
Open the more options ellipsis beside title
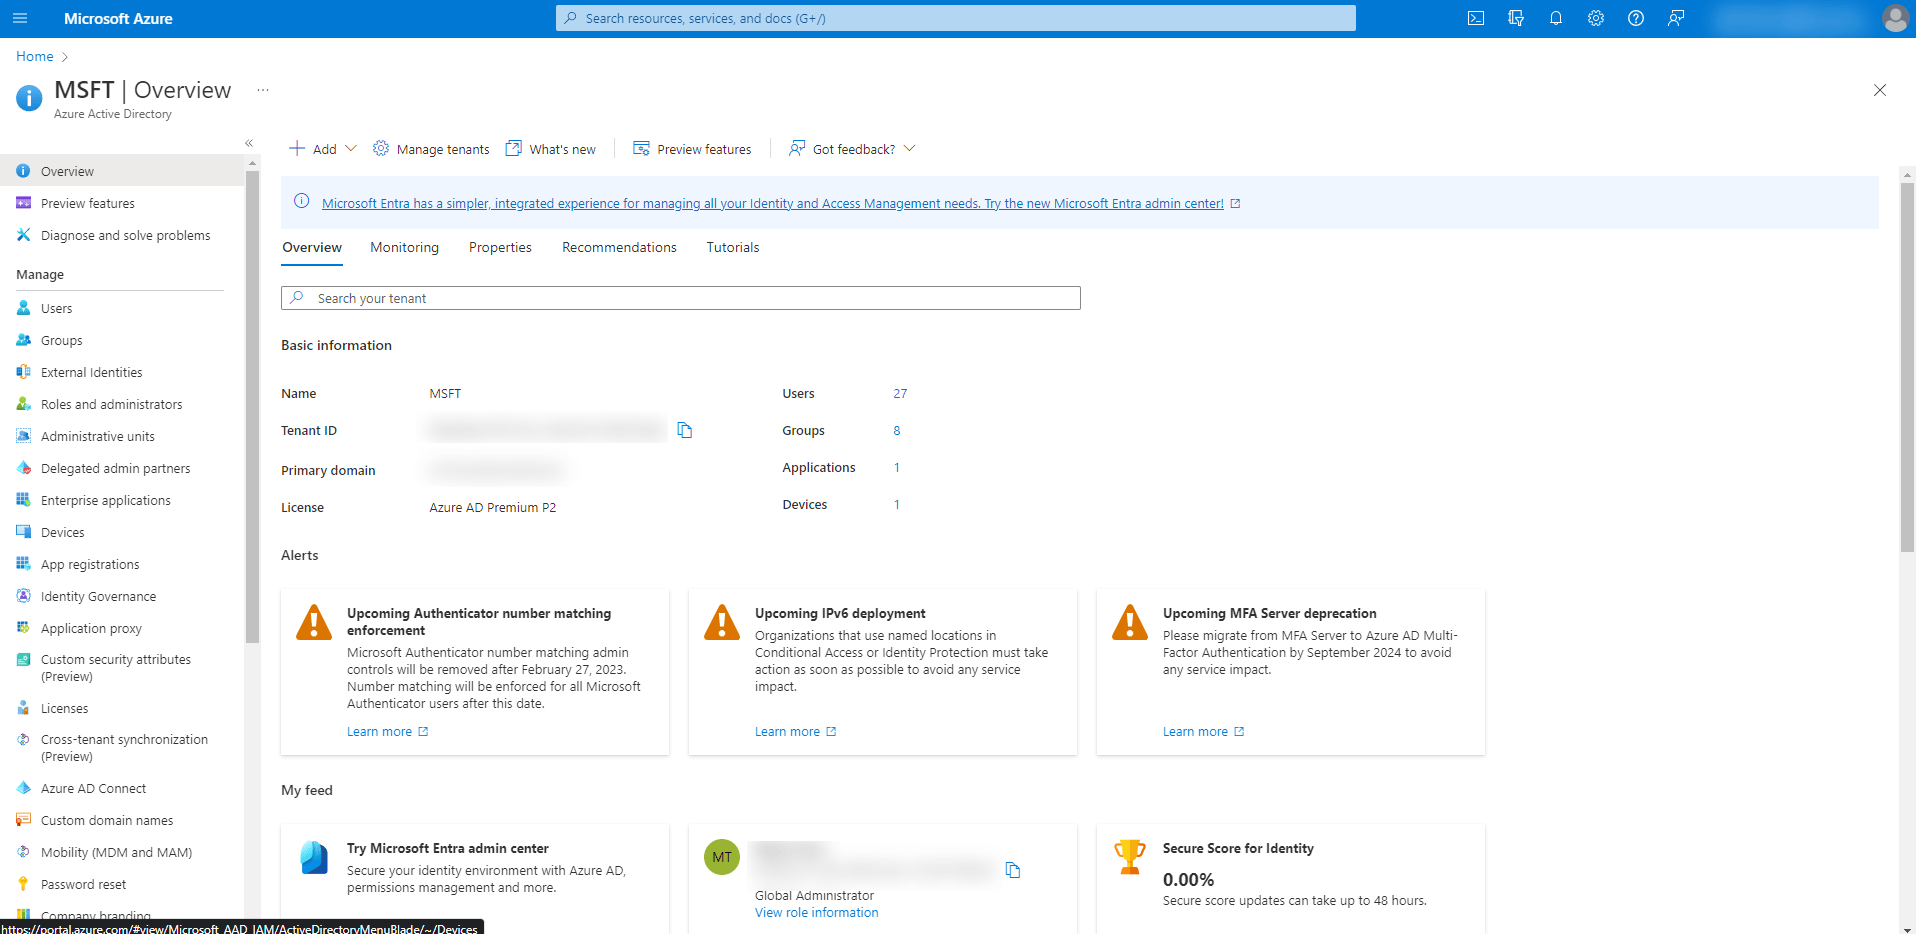[262, 90]
